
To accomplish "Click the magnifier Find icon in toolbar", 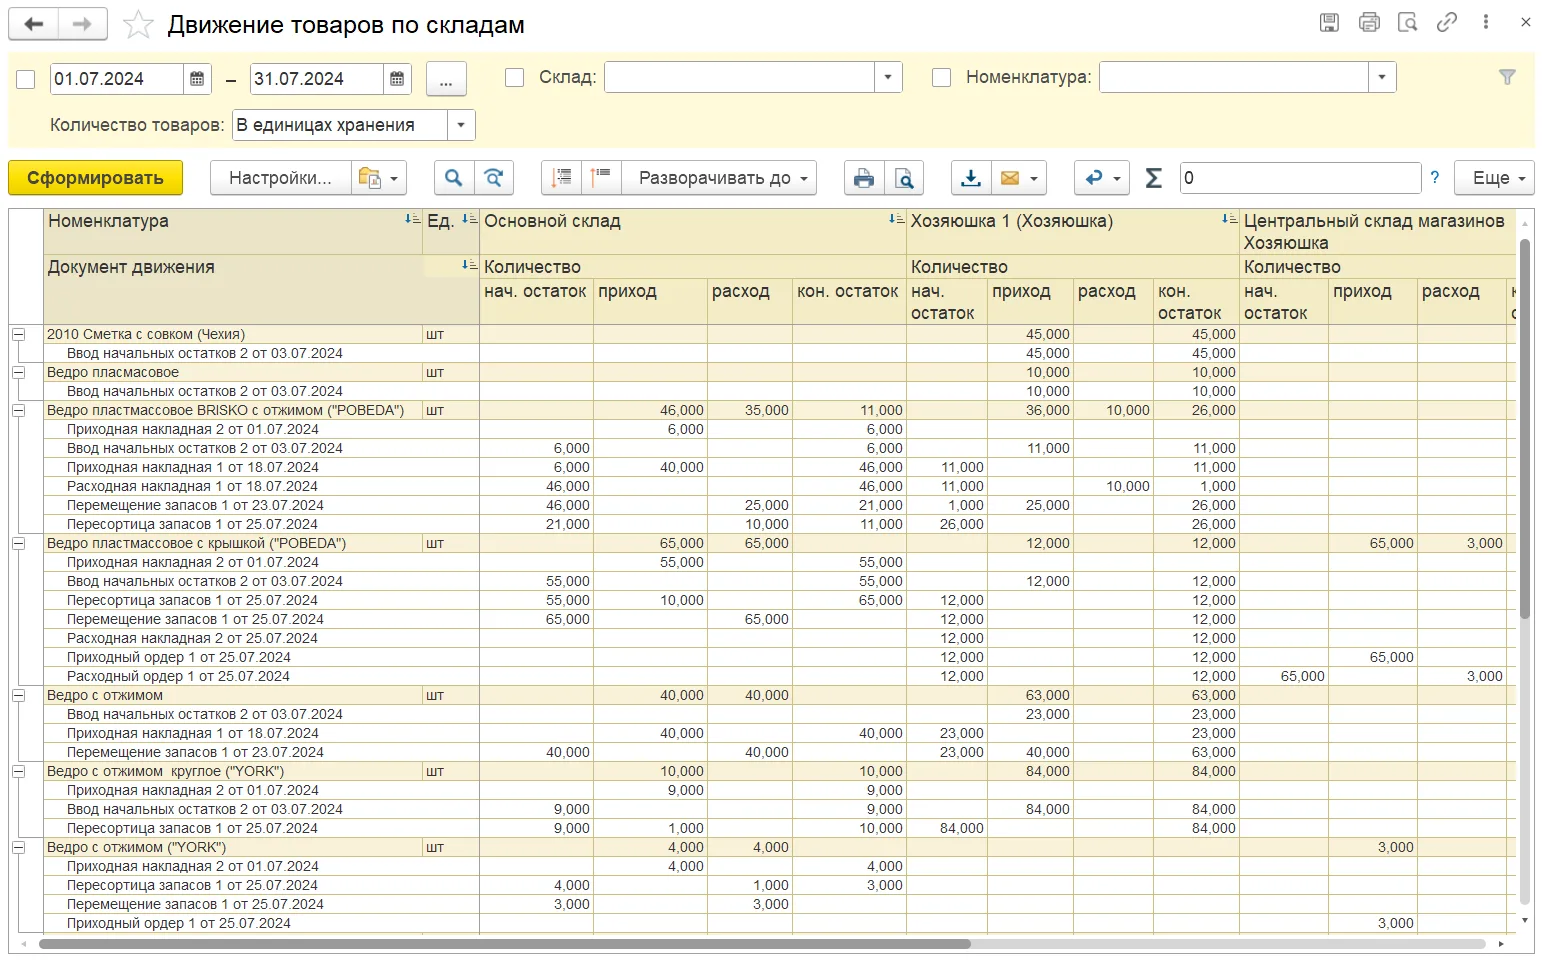I will coord(454,178).
